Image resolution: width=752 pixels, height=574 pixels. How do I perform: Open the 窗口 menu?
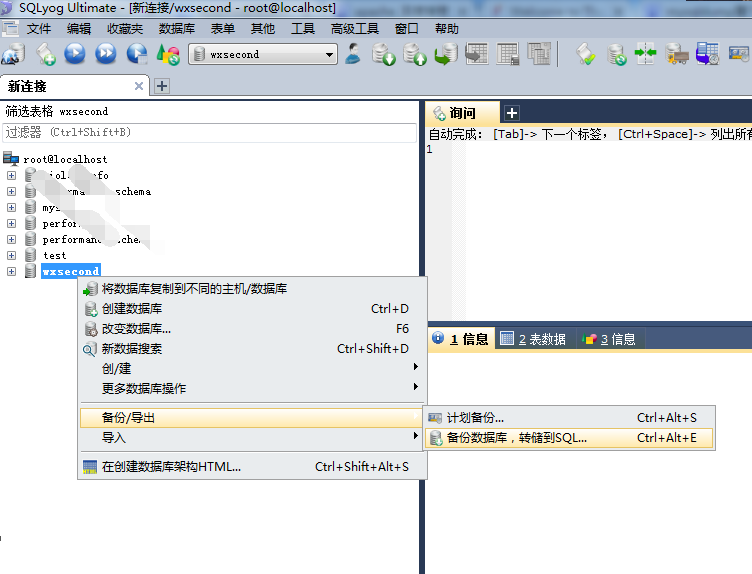click(406, 29)
